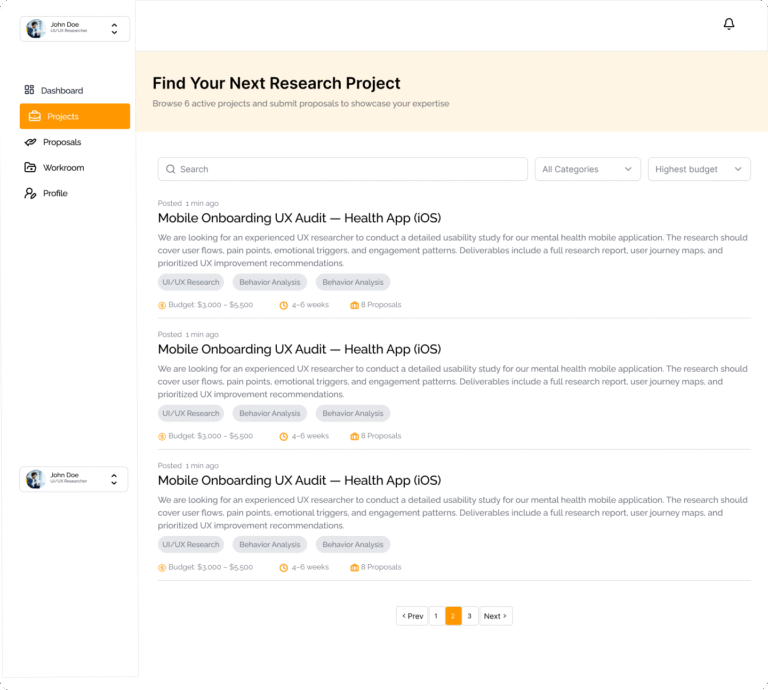Expand the top John Doe account switcher
Image resolution: width=768 pixels, height=690 pixels.
[x=114, y=29]
